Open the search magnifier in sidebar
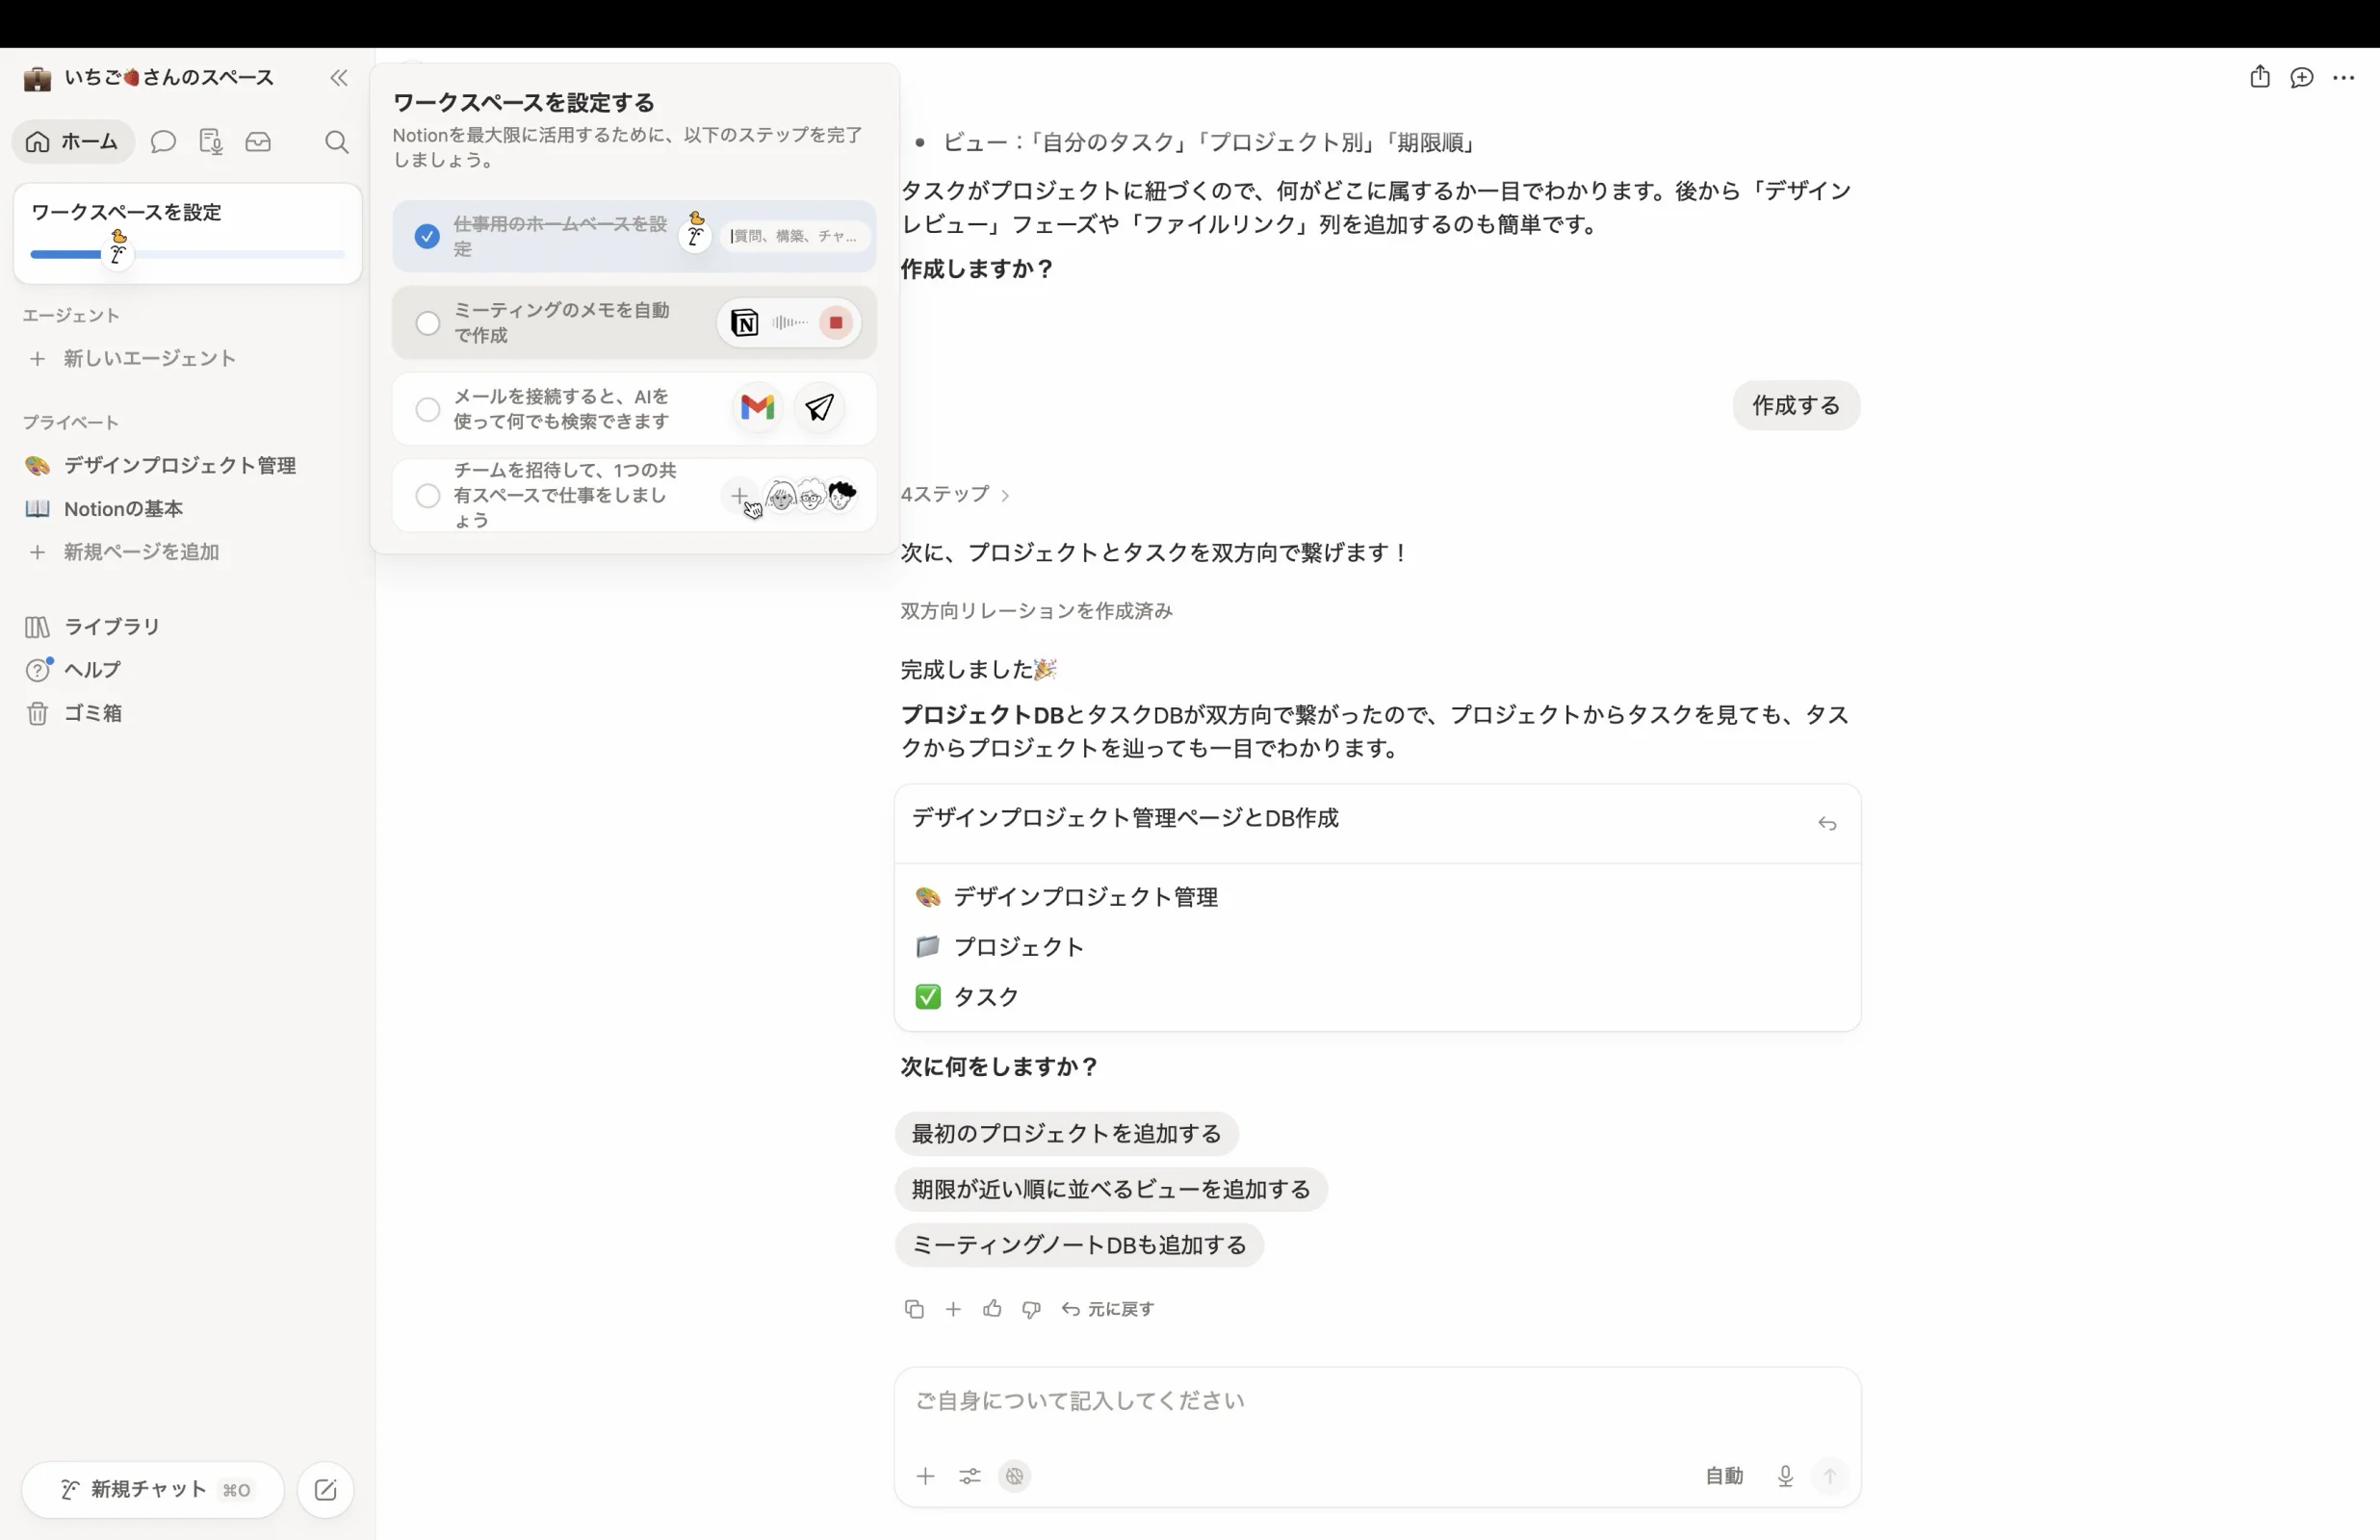Viewport: 2380px width, 1540px height. click(337, 142)
